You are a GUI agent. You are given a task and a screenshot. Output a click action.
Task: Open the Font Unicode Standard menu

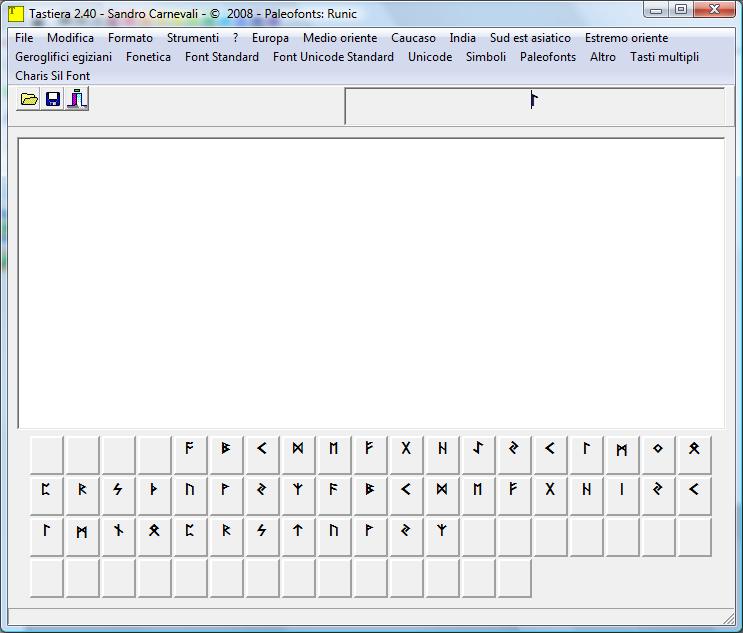(333, 57)
